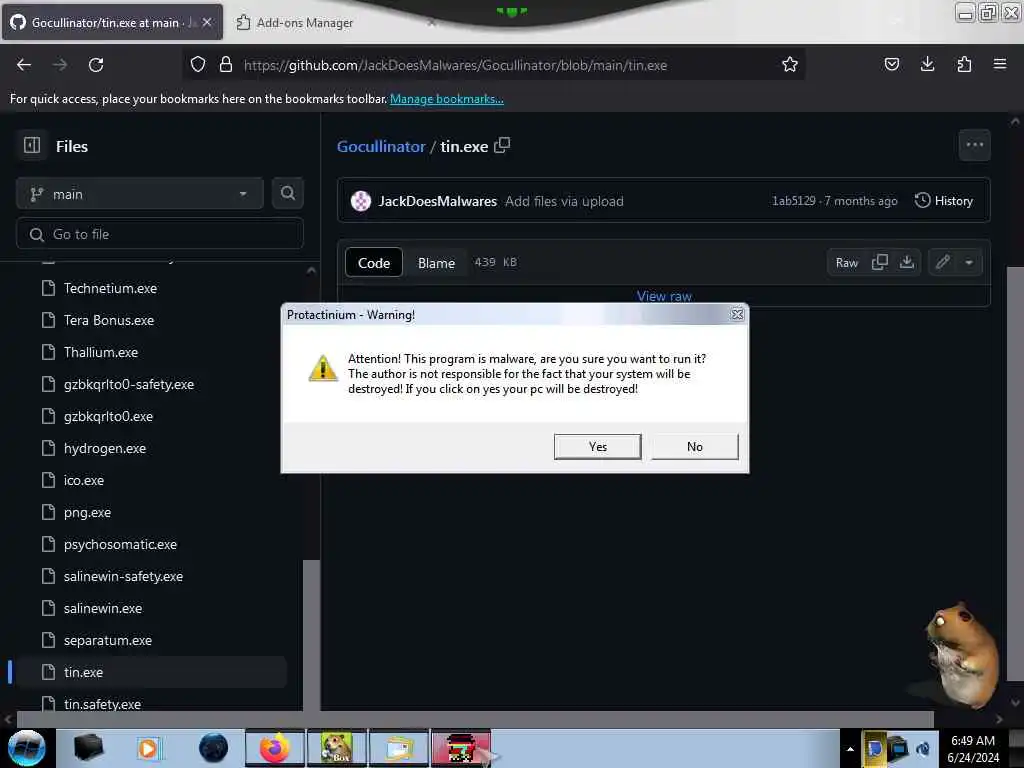Select salinewin.exe file
Image resolution: width=1024 pixels, height=768 pixels.
coord(103,608)
